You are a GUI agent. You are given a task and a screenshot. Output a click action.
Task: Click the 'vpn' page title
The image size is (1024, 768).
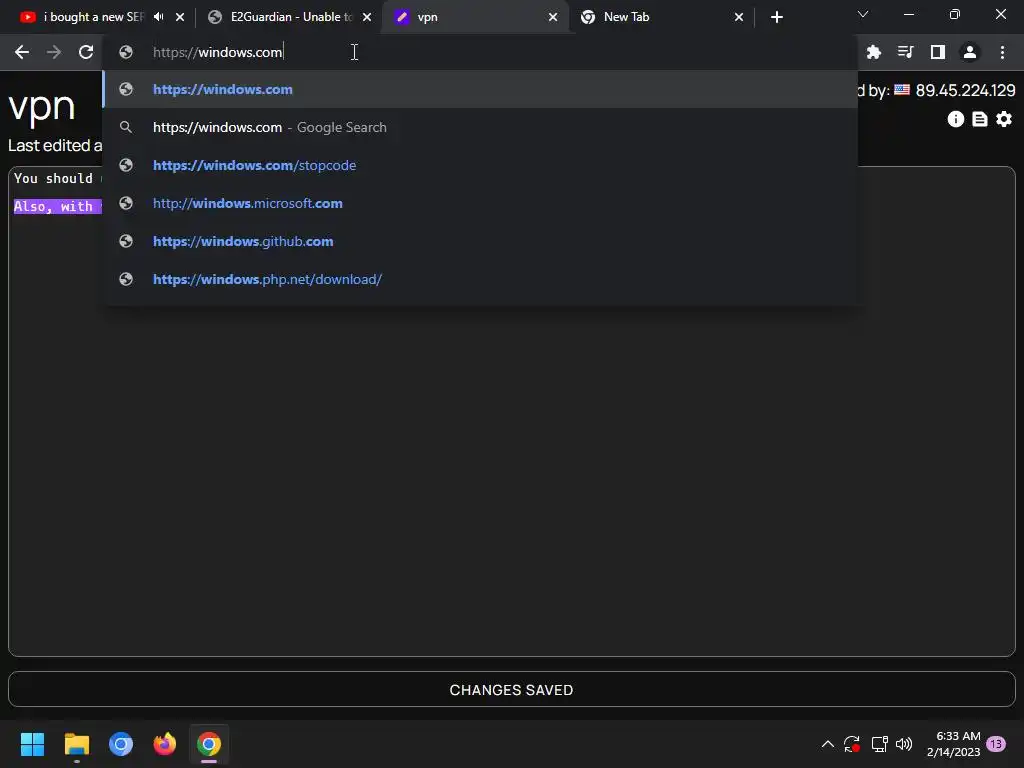(x=42, y=106)
